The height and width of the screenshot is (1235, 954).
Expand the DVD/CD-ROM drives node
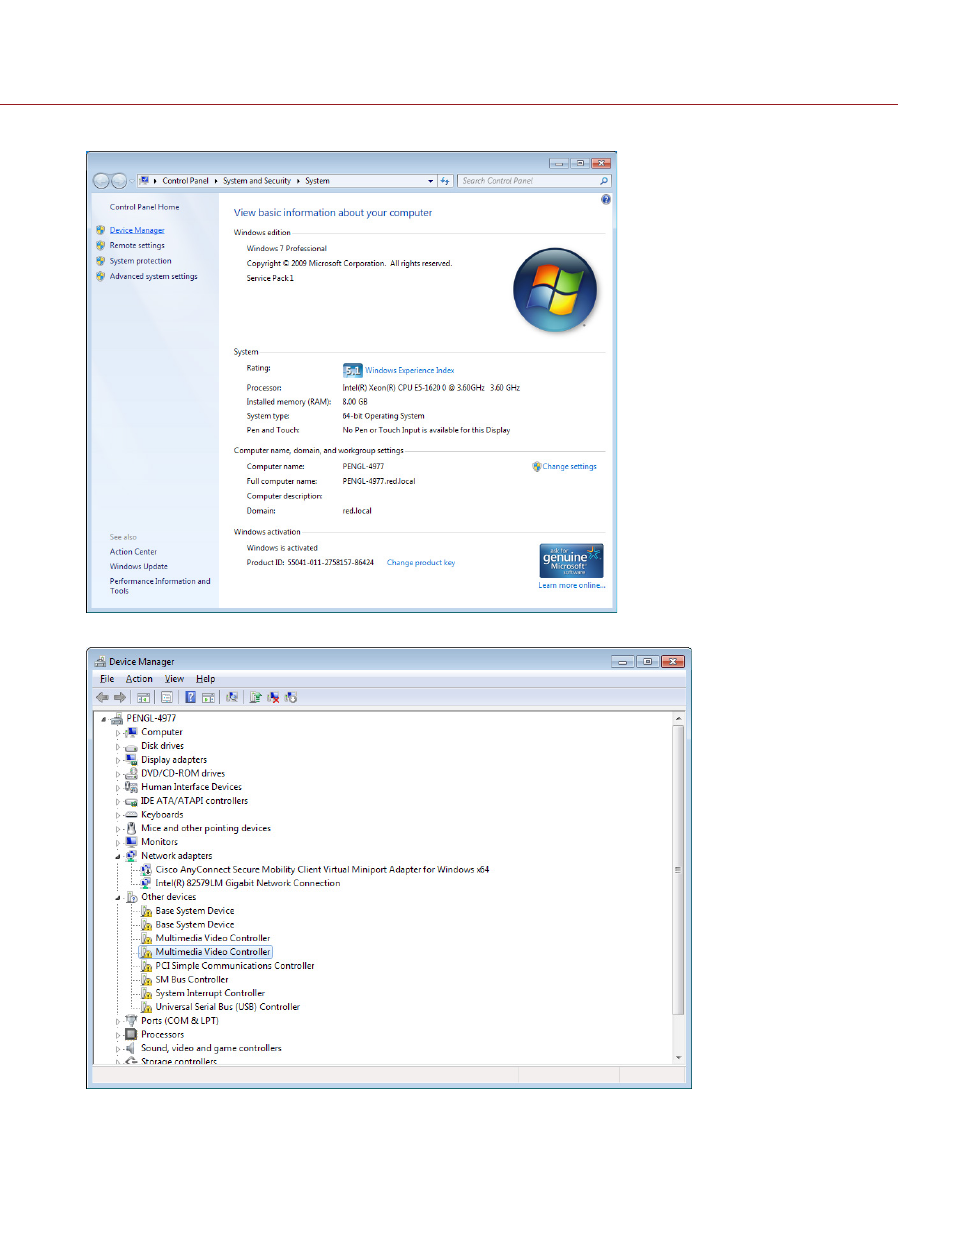(117, 774)
